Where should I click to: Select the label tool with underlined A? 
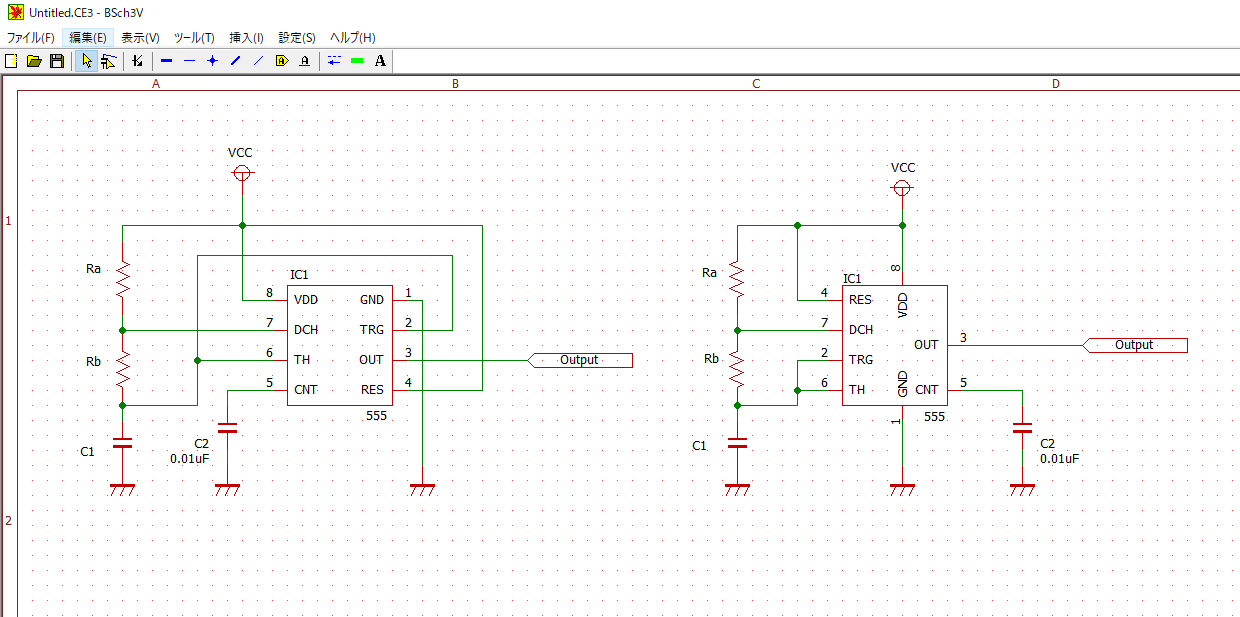(305, 61)
